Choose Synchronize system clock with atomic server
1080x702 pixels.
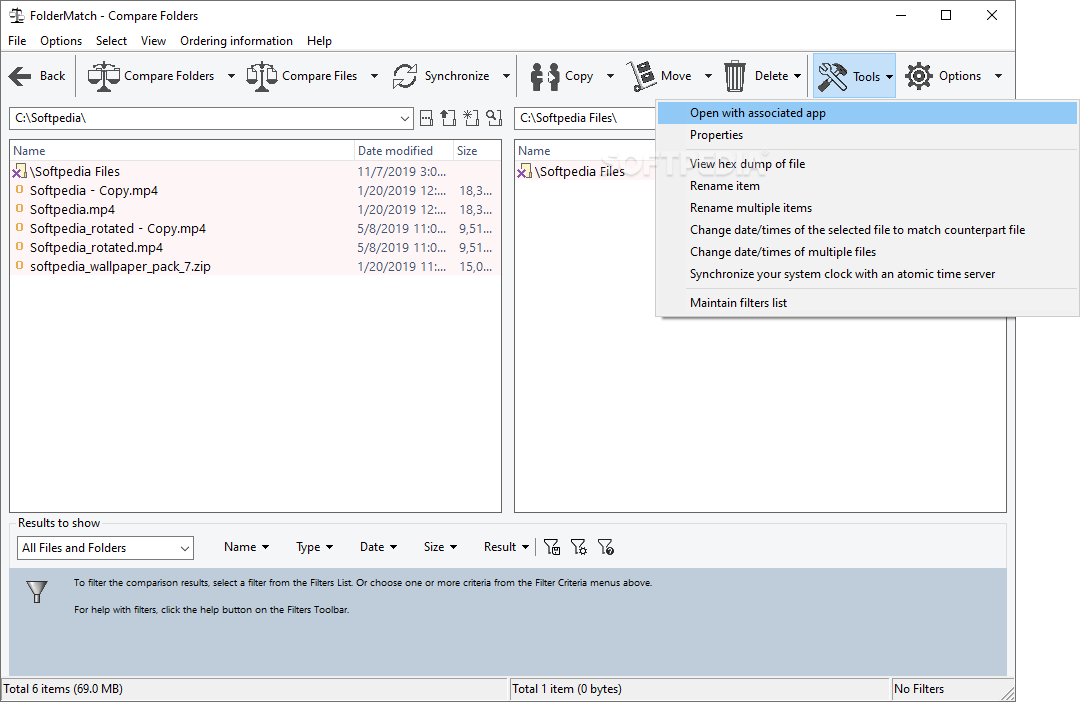pyautogui.click(x=867, y=274)
